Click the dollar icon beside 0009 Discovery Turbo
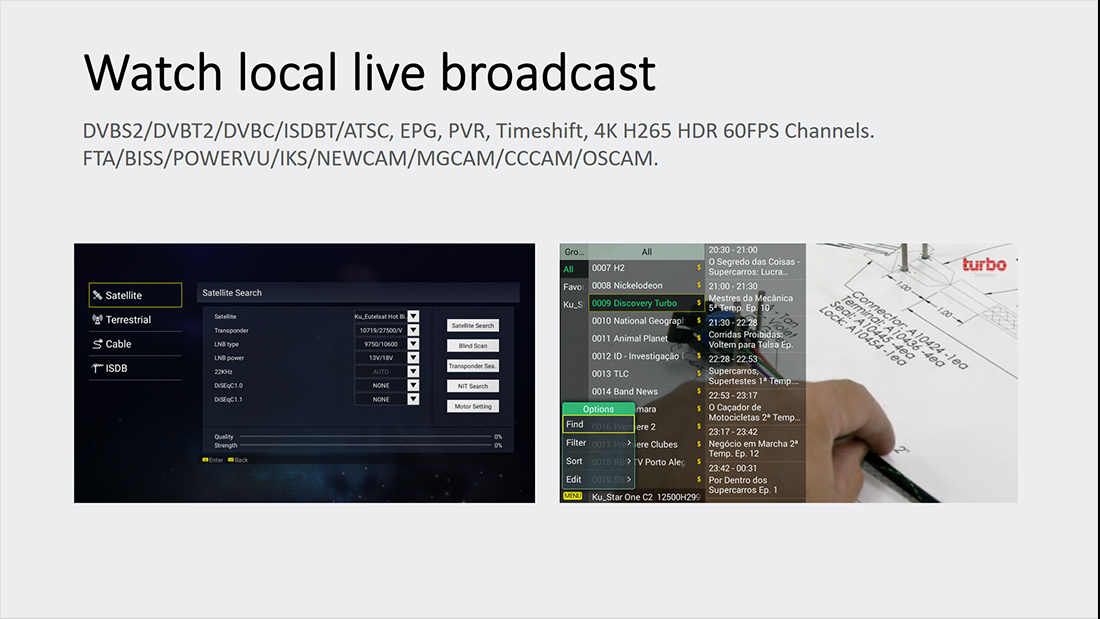Viewport: 1100px width, 619px height. pyautogui.click(x=699, y=302)
